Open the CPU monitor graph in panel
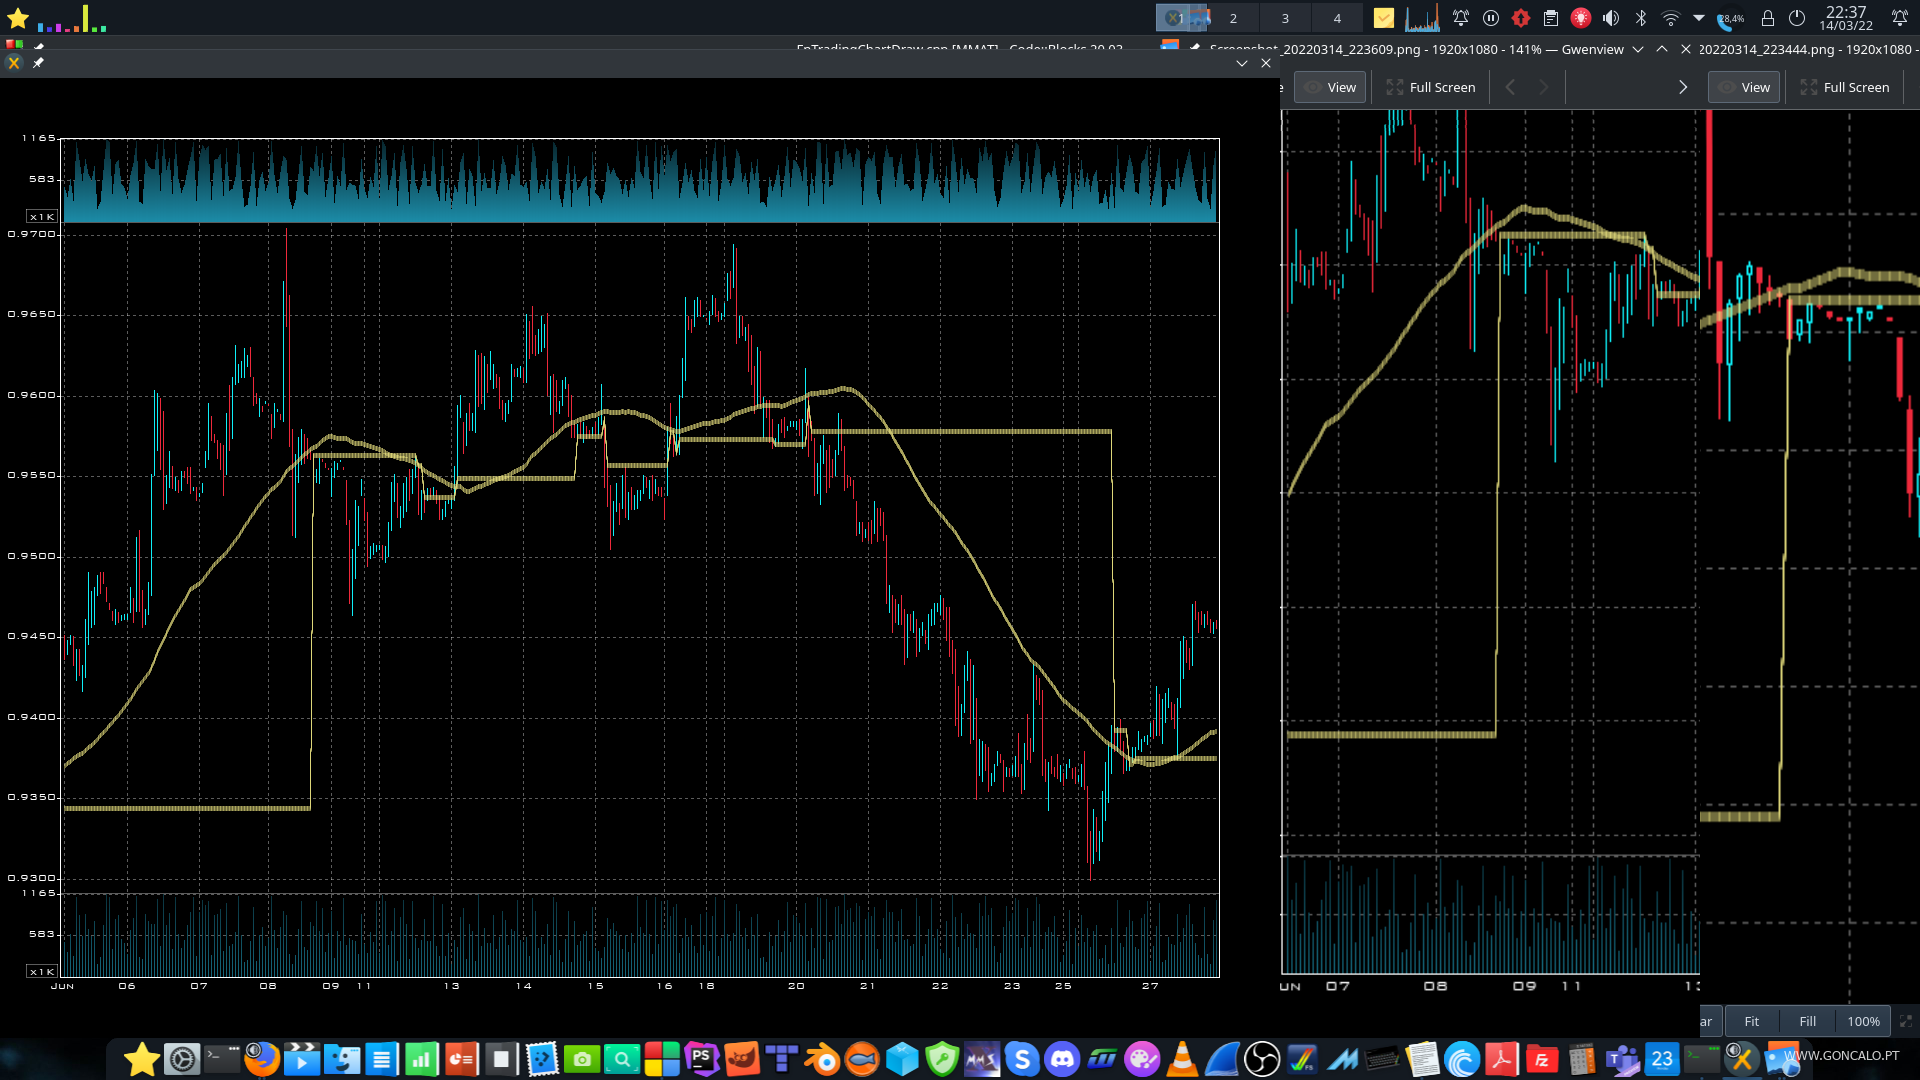 click(1422, 18)
